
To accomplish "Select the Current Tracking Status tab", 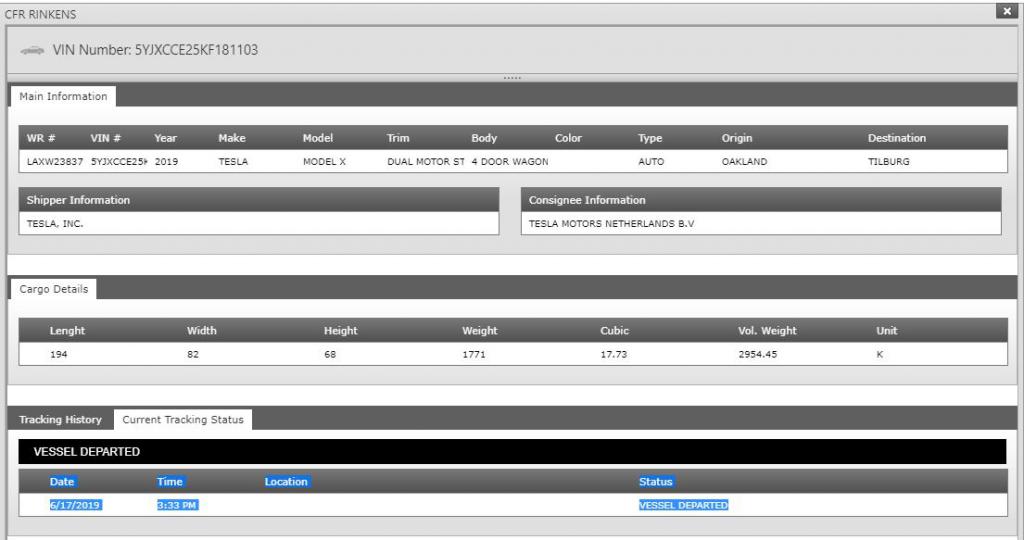I will 183,419.
